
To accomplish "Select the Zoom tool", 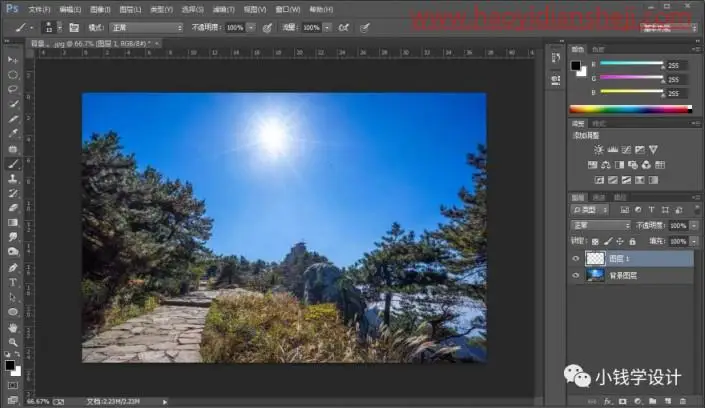I will pyautogui.click(x=13, y=342).
